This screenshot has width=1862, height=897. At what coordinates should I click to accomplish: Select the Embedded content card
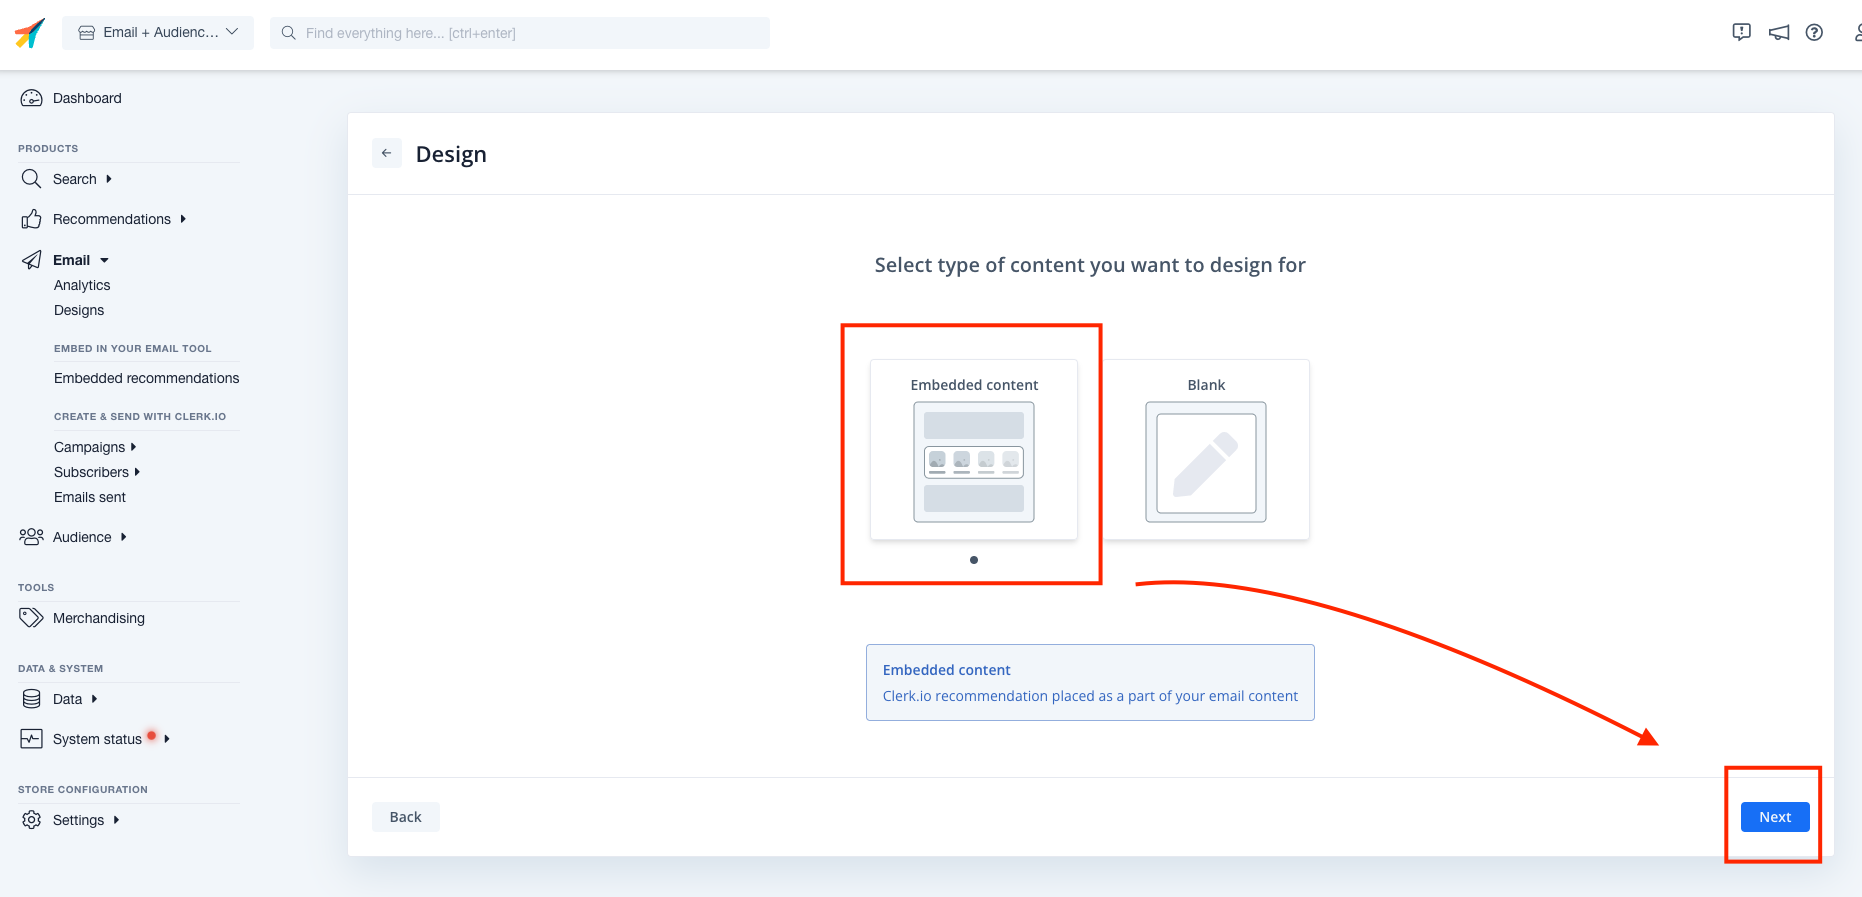973,450
